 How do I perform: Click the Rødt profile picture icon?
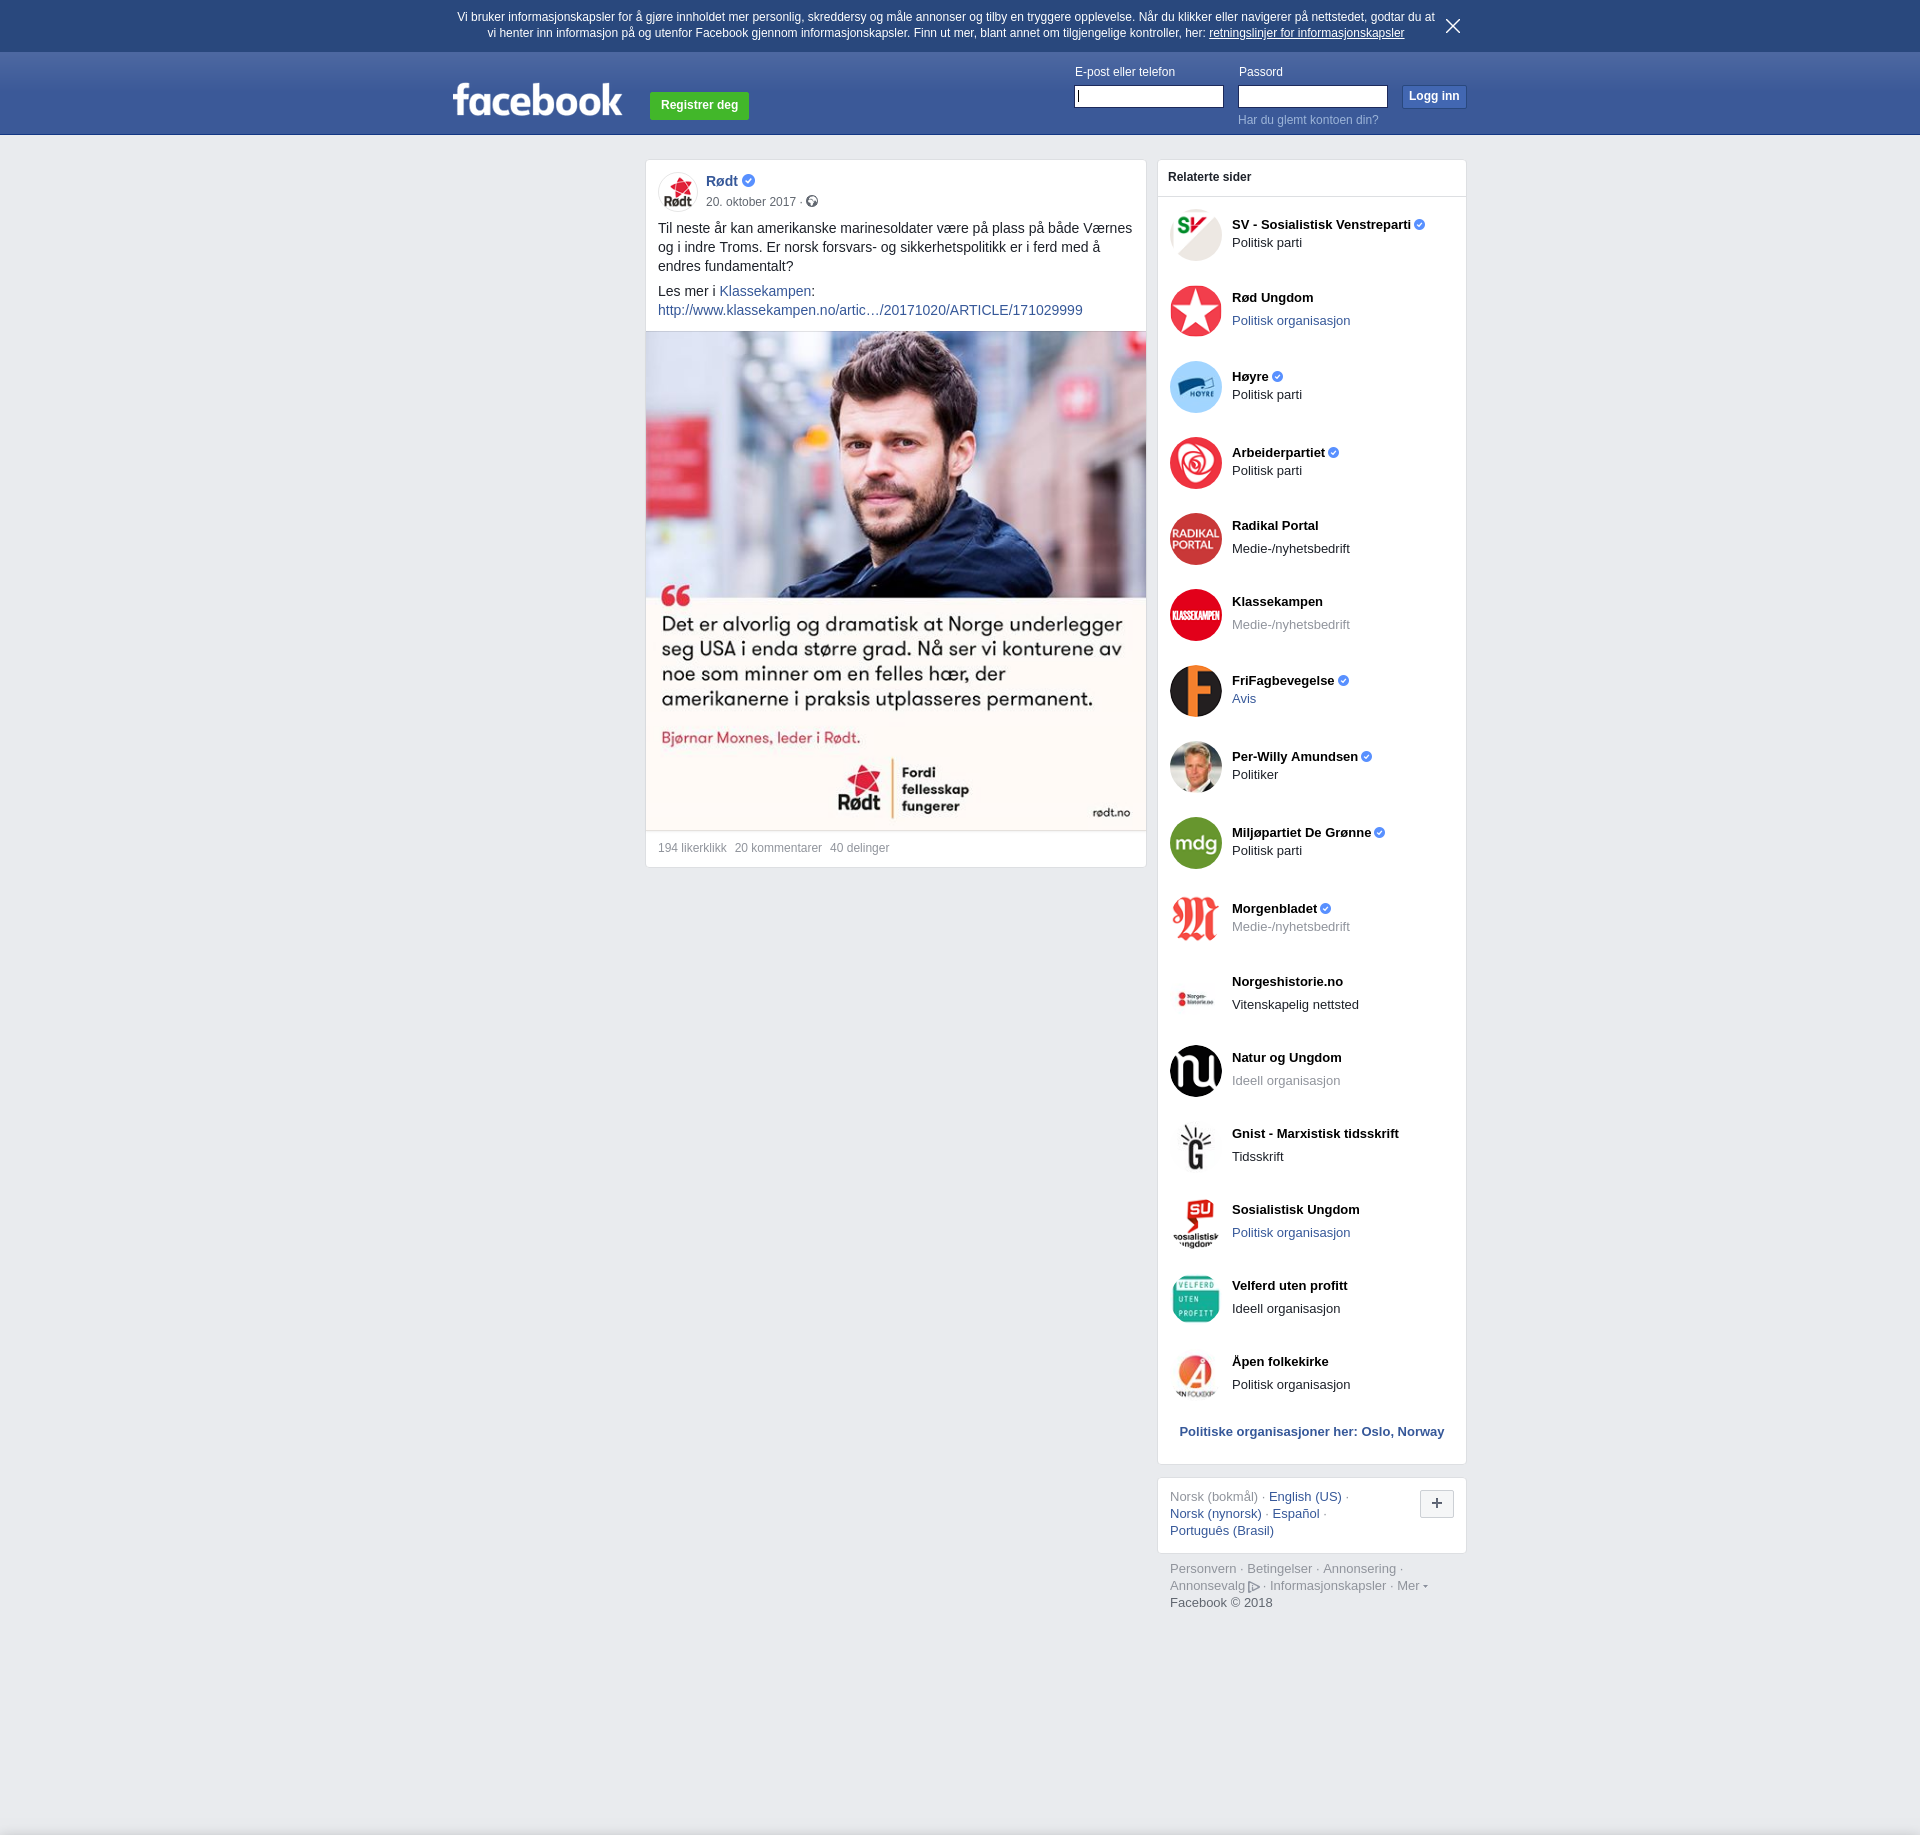678,191
